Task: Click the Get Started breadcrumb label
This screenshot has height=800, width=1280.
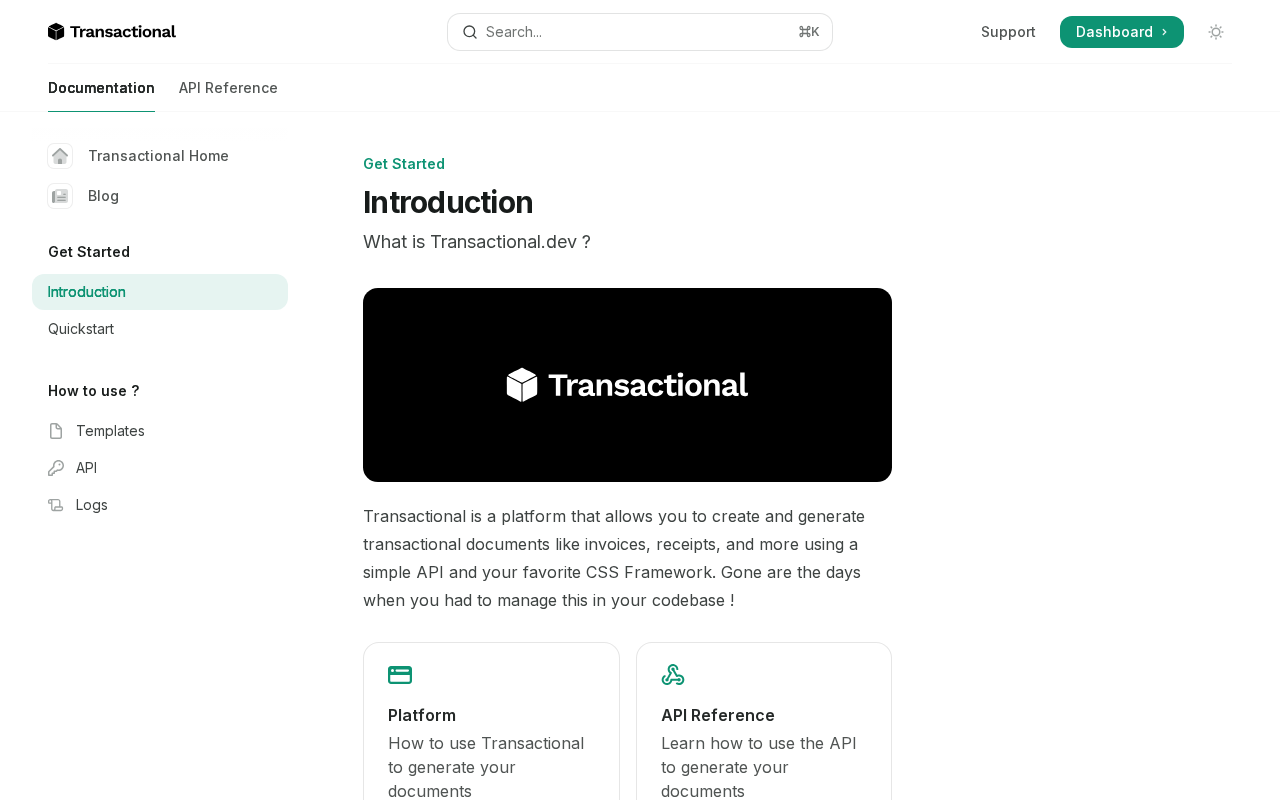Action: [x=404, y=164]
